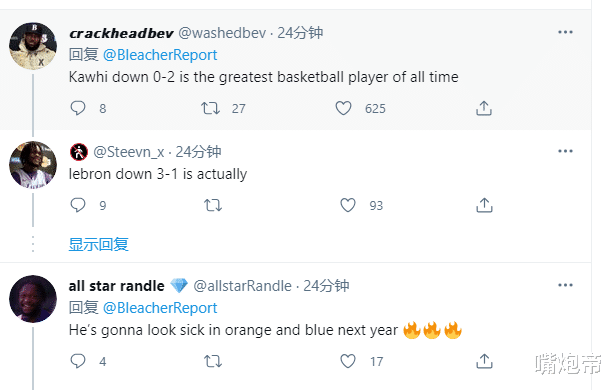Retweet all star randle's orange and blue tweet
614x390 pixels.
click(213, 361)
